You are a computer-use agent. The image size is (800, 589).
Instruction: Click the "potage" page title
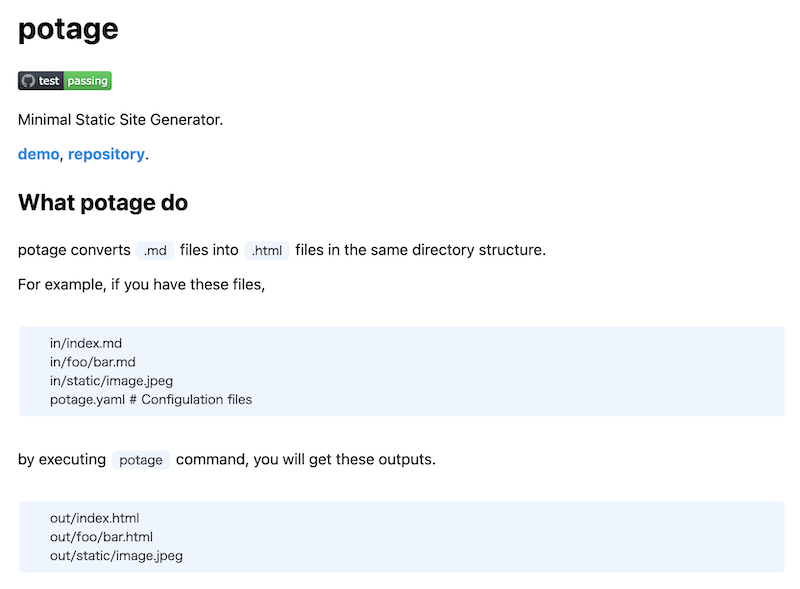tap(68, 29)
